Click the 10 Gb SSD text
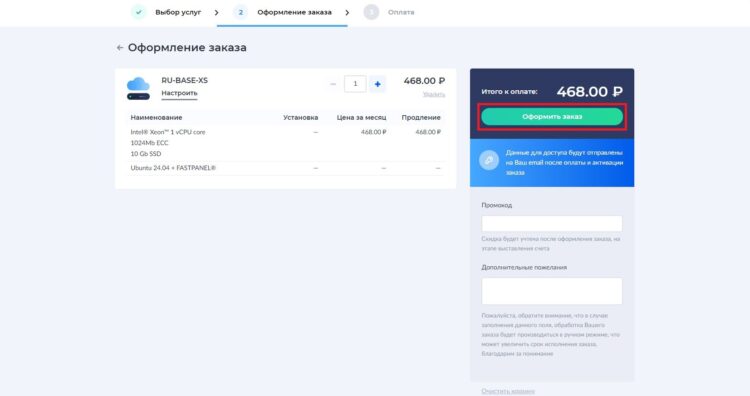Image resolution: width=750 pixels, height=396 pixels. [x=146, y=154]
